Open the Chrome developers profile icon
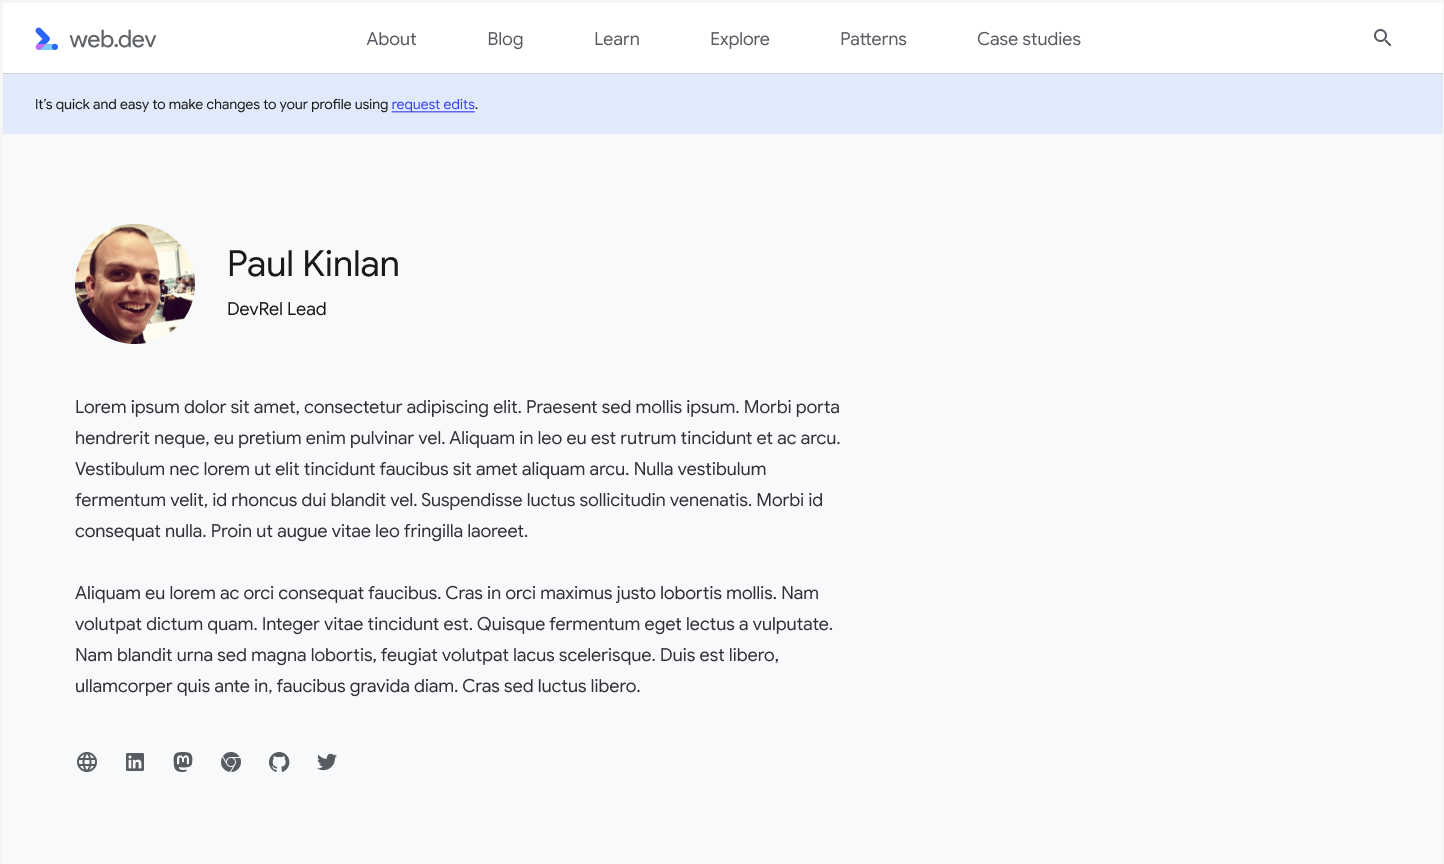Image resolution: width=1444 pixels, height=864 pixels. (x=231, y=761)
